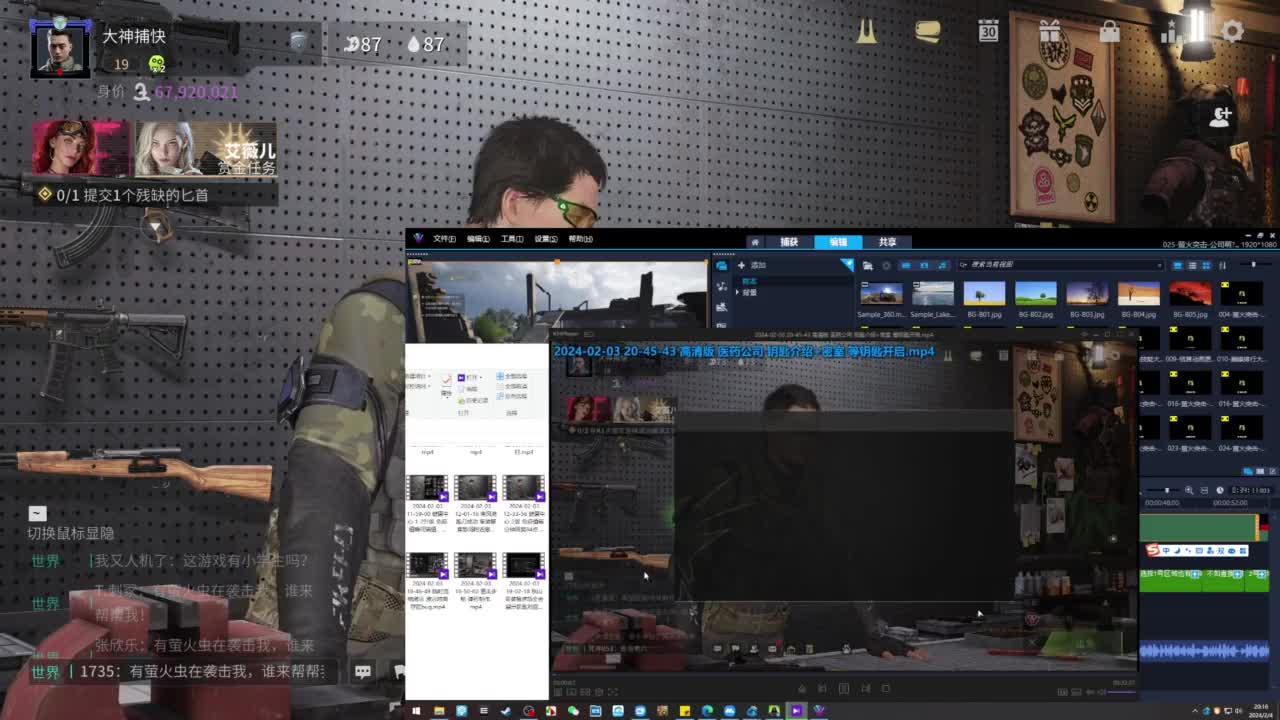Open the 文件 menu in video editor
Image resolution: width=1280 pixels, height=720 pixels.
[x=444, y=239]
